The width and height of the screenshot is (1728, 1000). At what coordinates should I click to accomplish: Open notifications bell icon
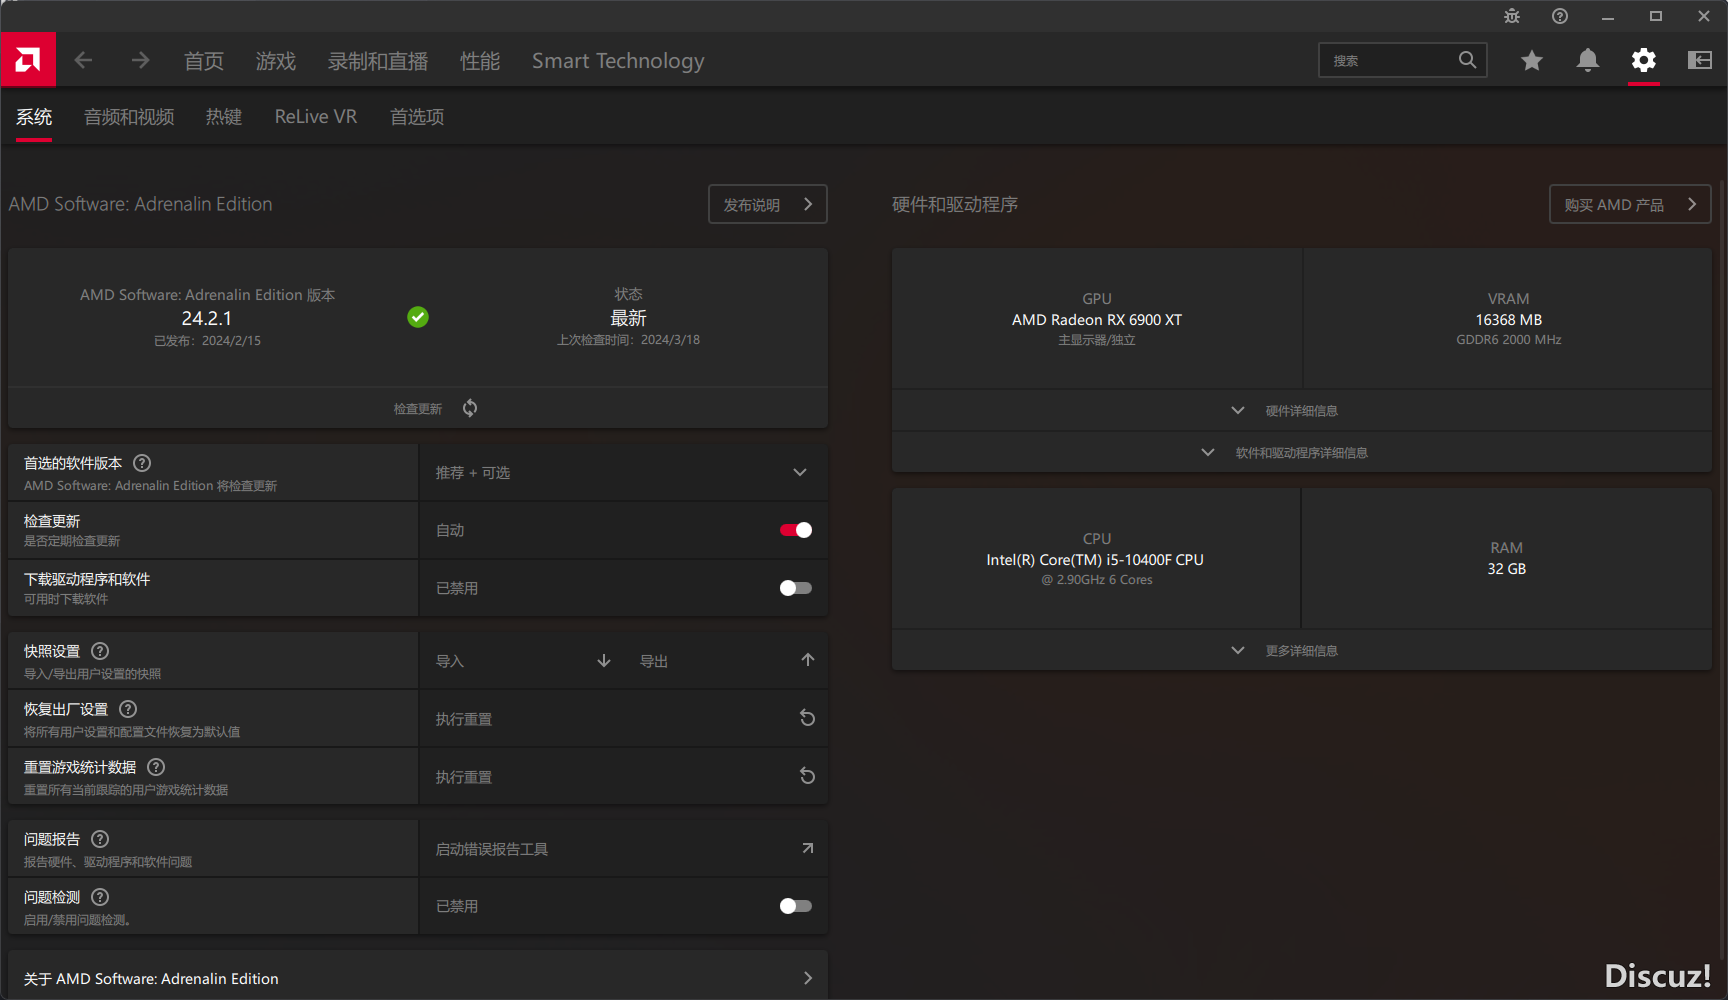pyautogui.click(x=1587, y=61)
